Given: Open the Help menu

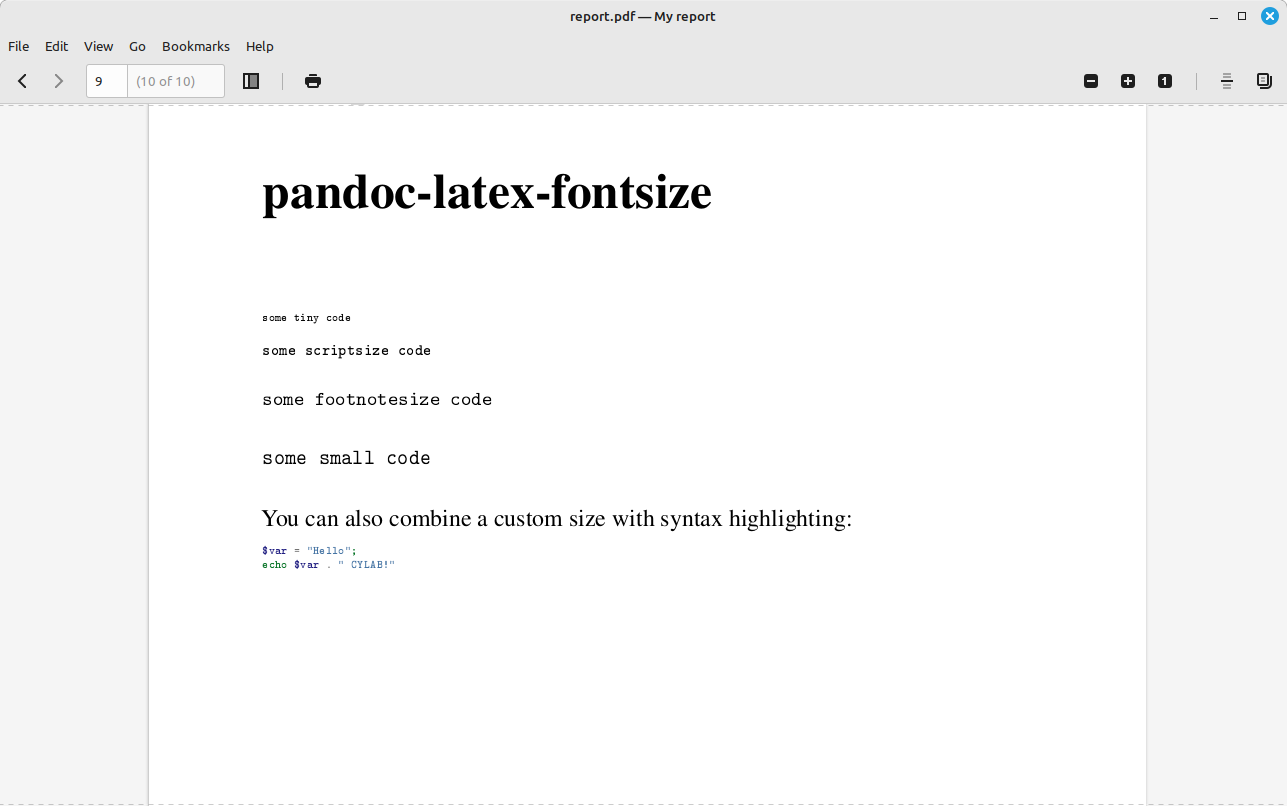Looking at the screenshot, I should [x=260, y=46].
